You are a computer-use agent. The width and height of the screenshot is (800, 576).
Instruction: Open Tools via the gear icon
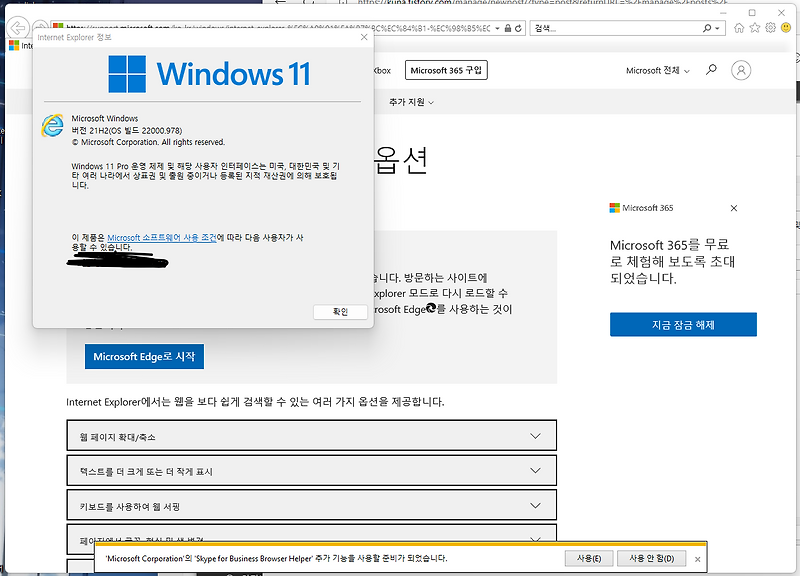point(769,28)
